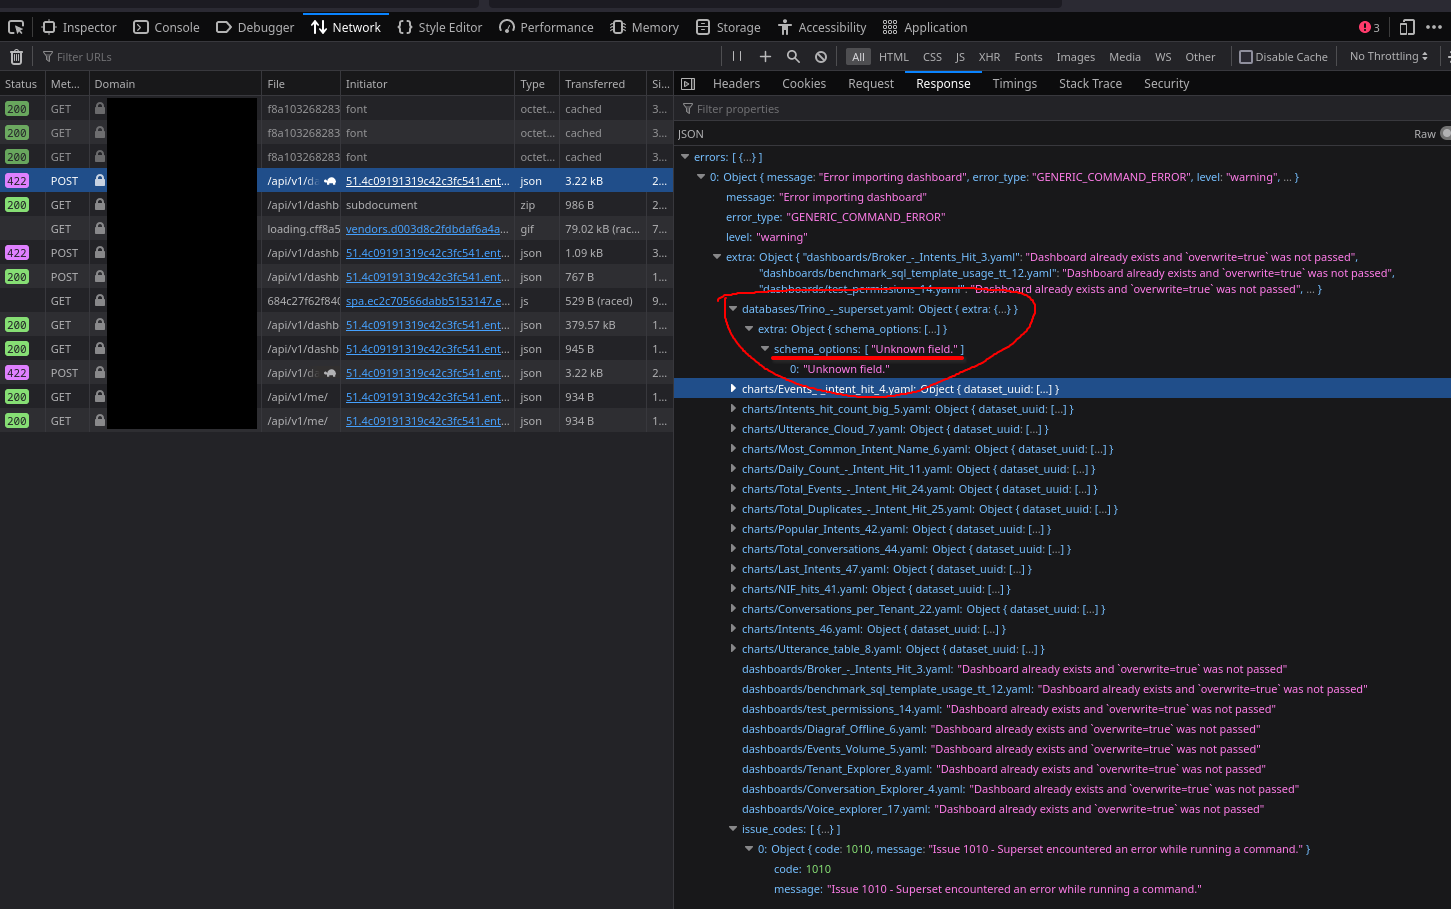Image resolution: width=1451 pixels, height=909 pixels.
Task: Select the 'code: 1010' property row
Action: (x=802, y=869)
